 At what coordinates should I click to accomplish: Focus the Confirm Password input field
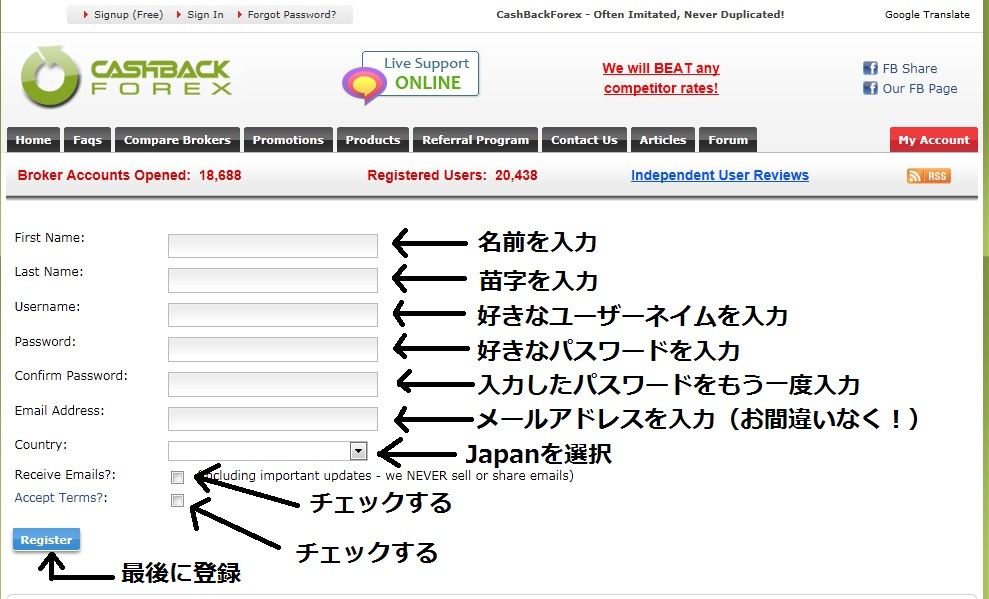tap(272, 384)
